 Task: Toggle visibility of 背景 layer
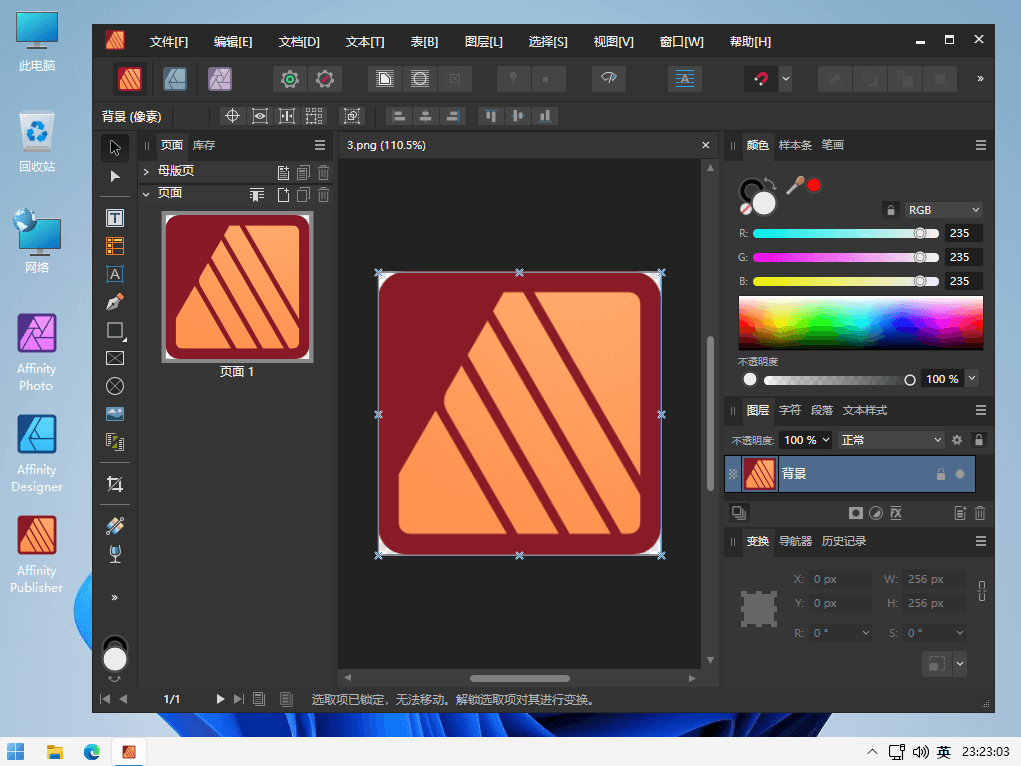tap(960, 474)
